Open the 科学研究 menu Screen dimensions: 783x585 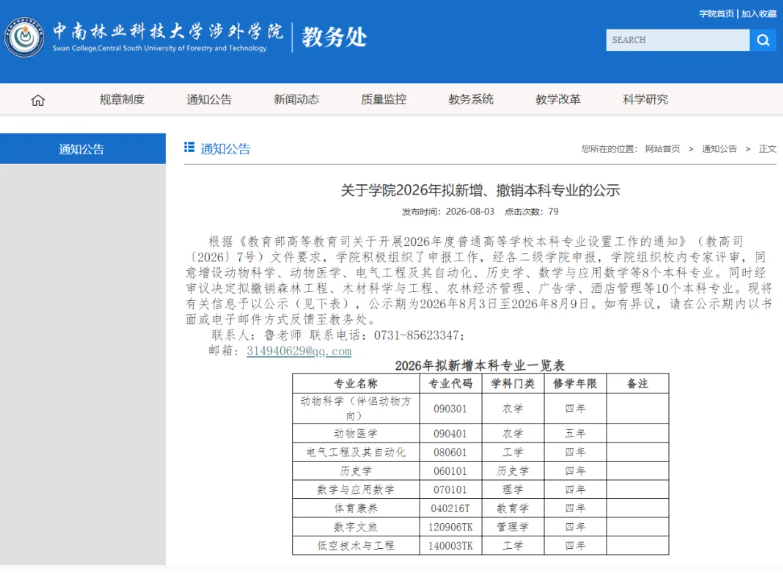[x=645, y=99]
